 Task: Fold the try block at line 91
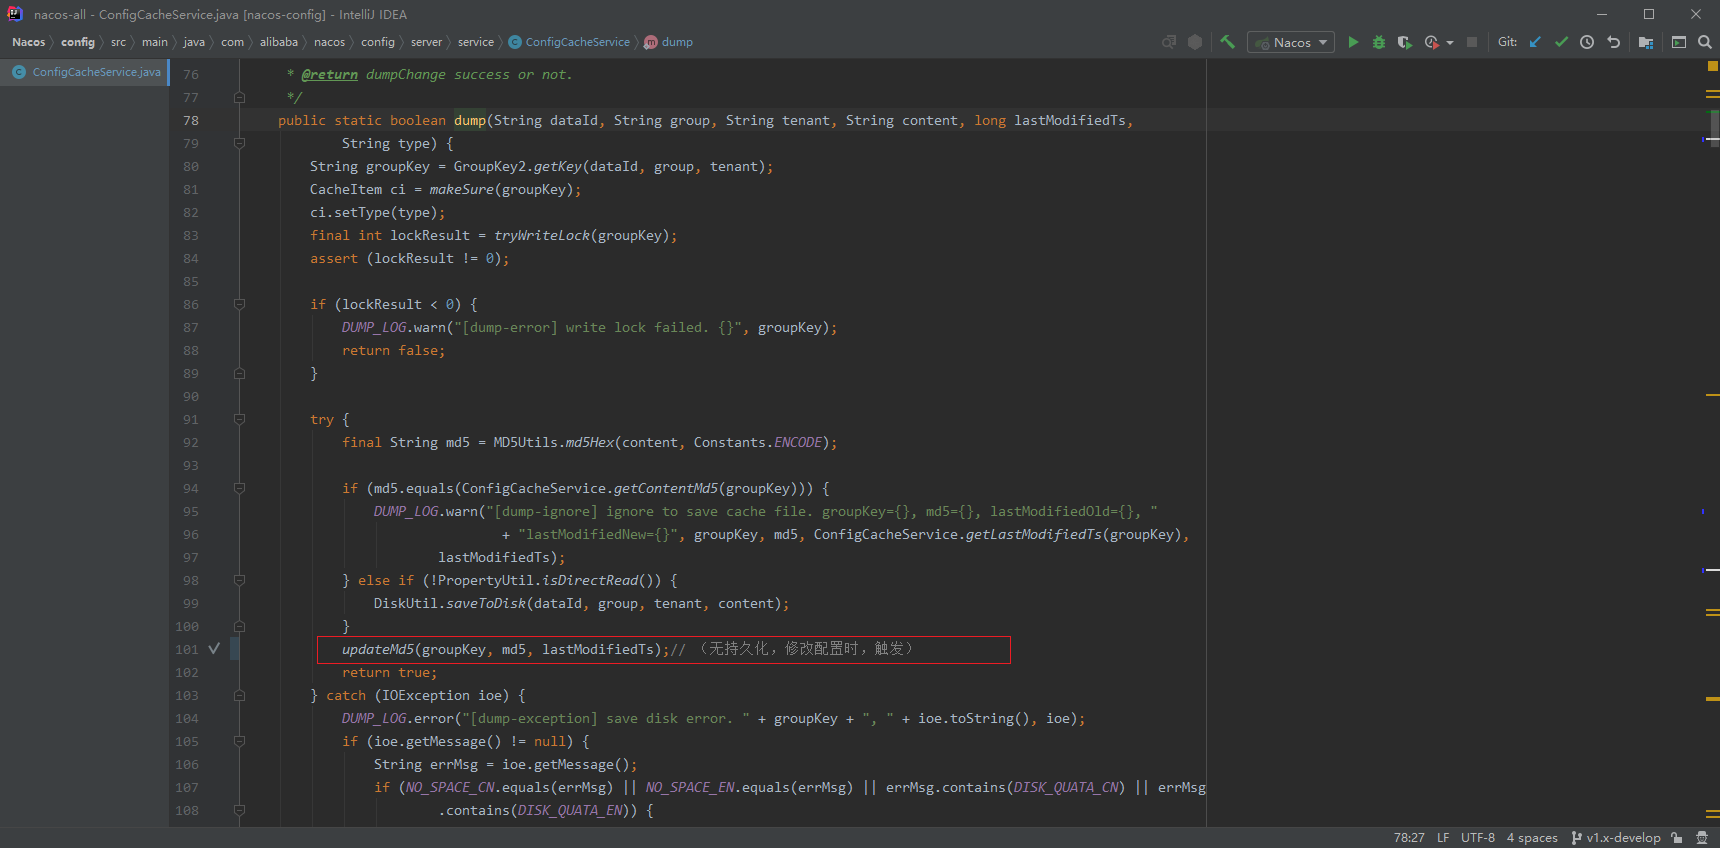[239, 419]
